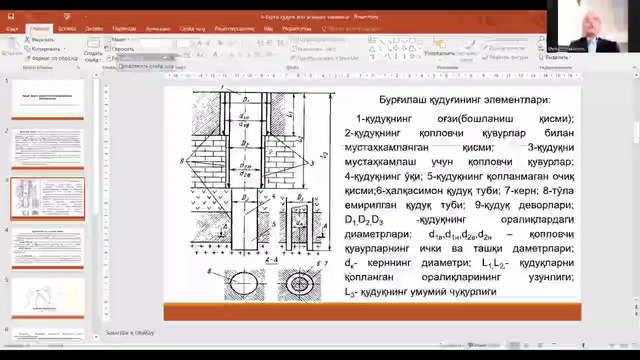640x360 pixels.
Task: Open the File (Файл) tab
Action: (x=12, y=29)
